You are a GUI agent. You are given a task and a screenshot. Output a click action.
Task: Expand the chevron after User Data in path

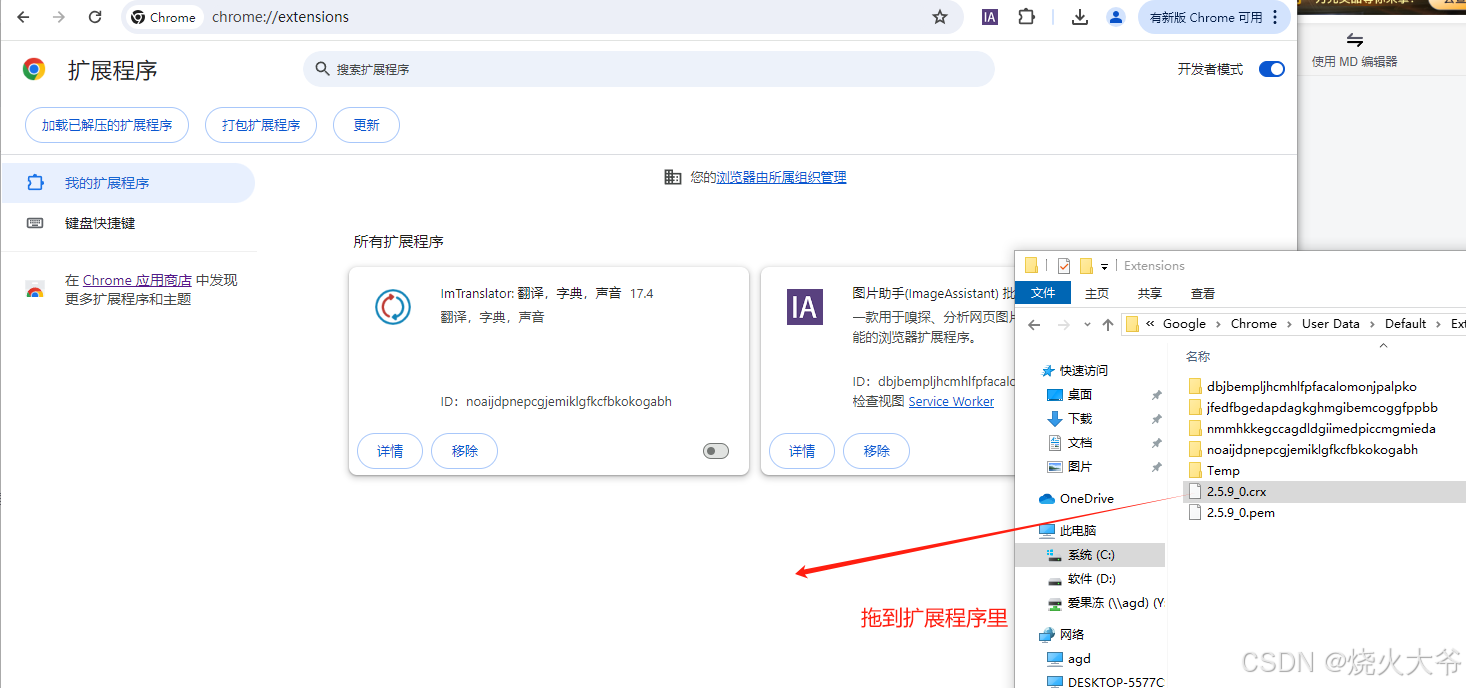pyautogui.click(x=1372, y=324)
